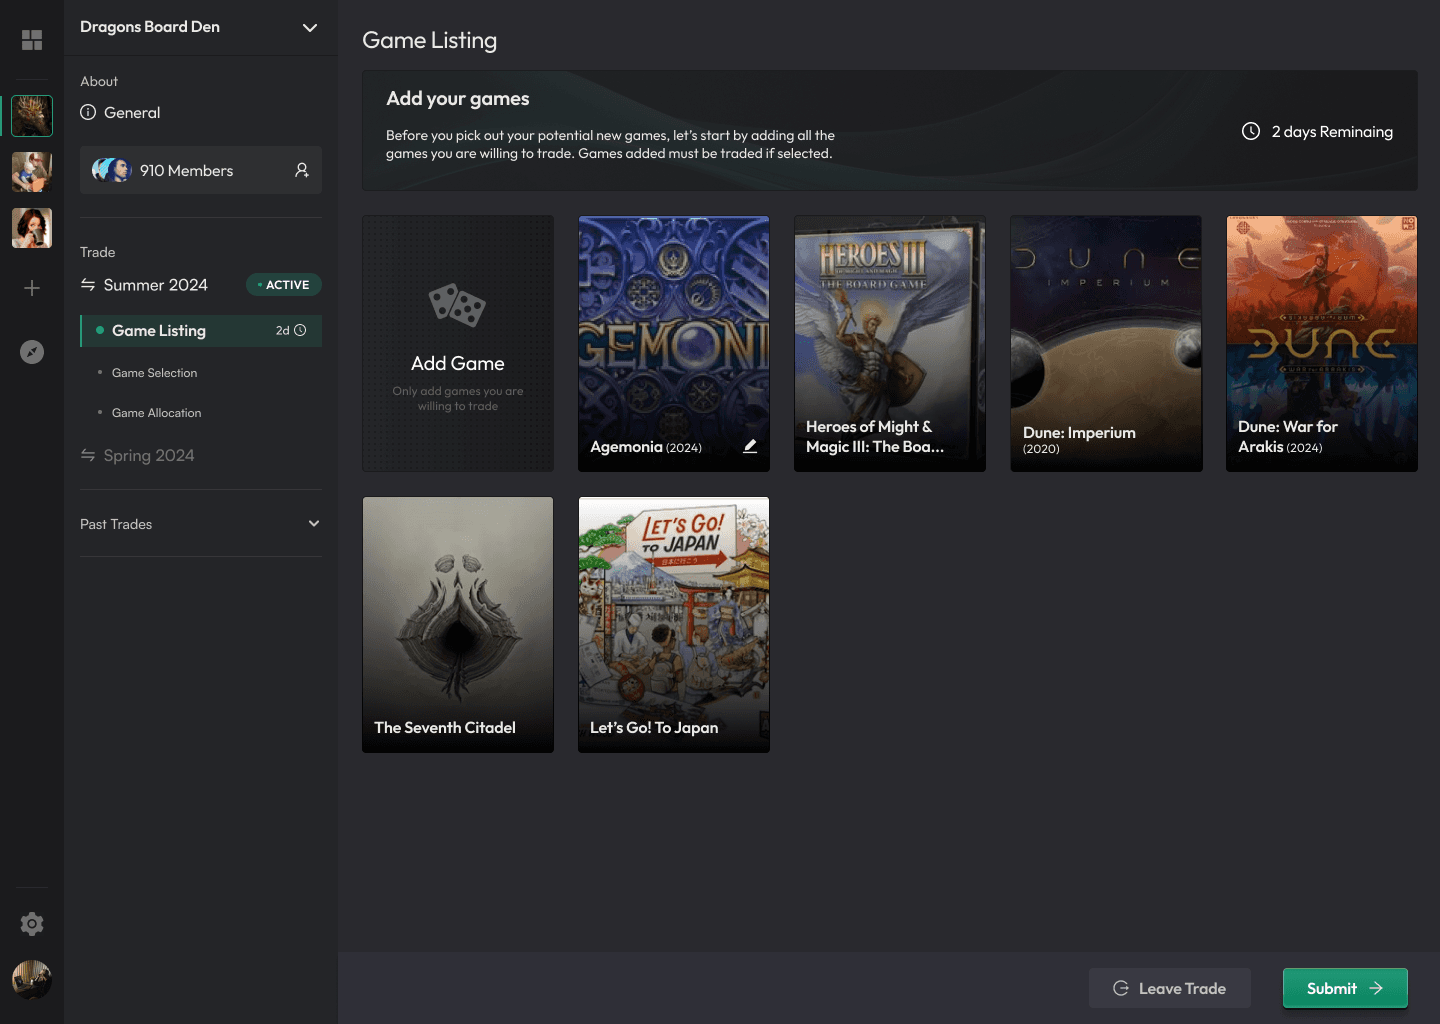
Task: Click the dice icon on Add Game card
Action: click(x=457, y=305)
